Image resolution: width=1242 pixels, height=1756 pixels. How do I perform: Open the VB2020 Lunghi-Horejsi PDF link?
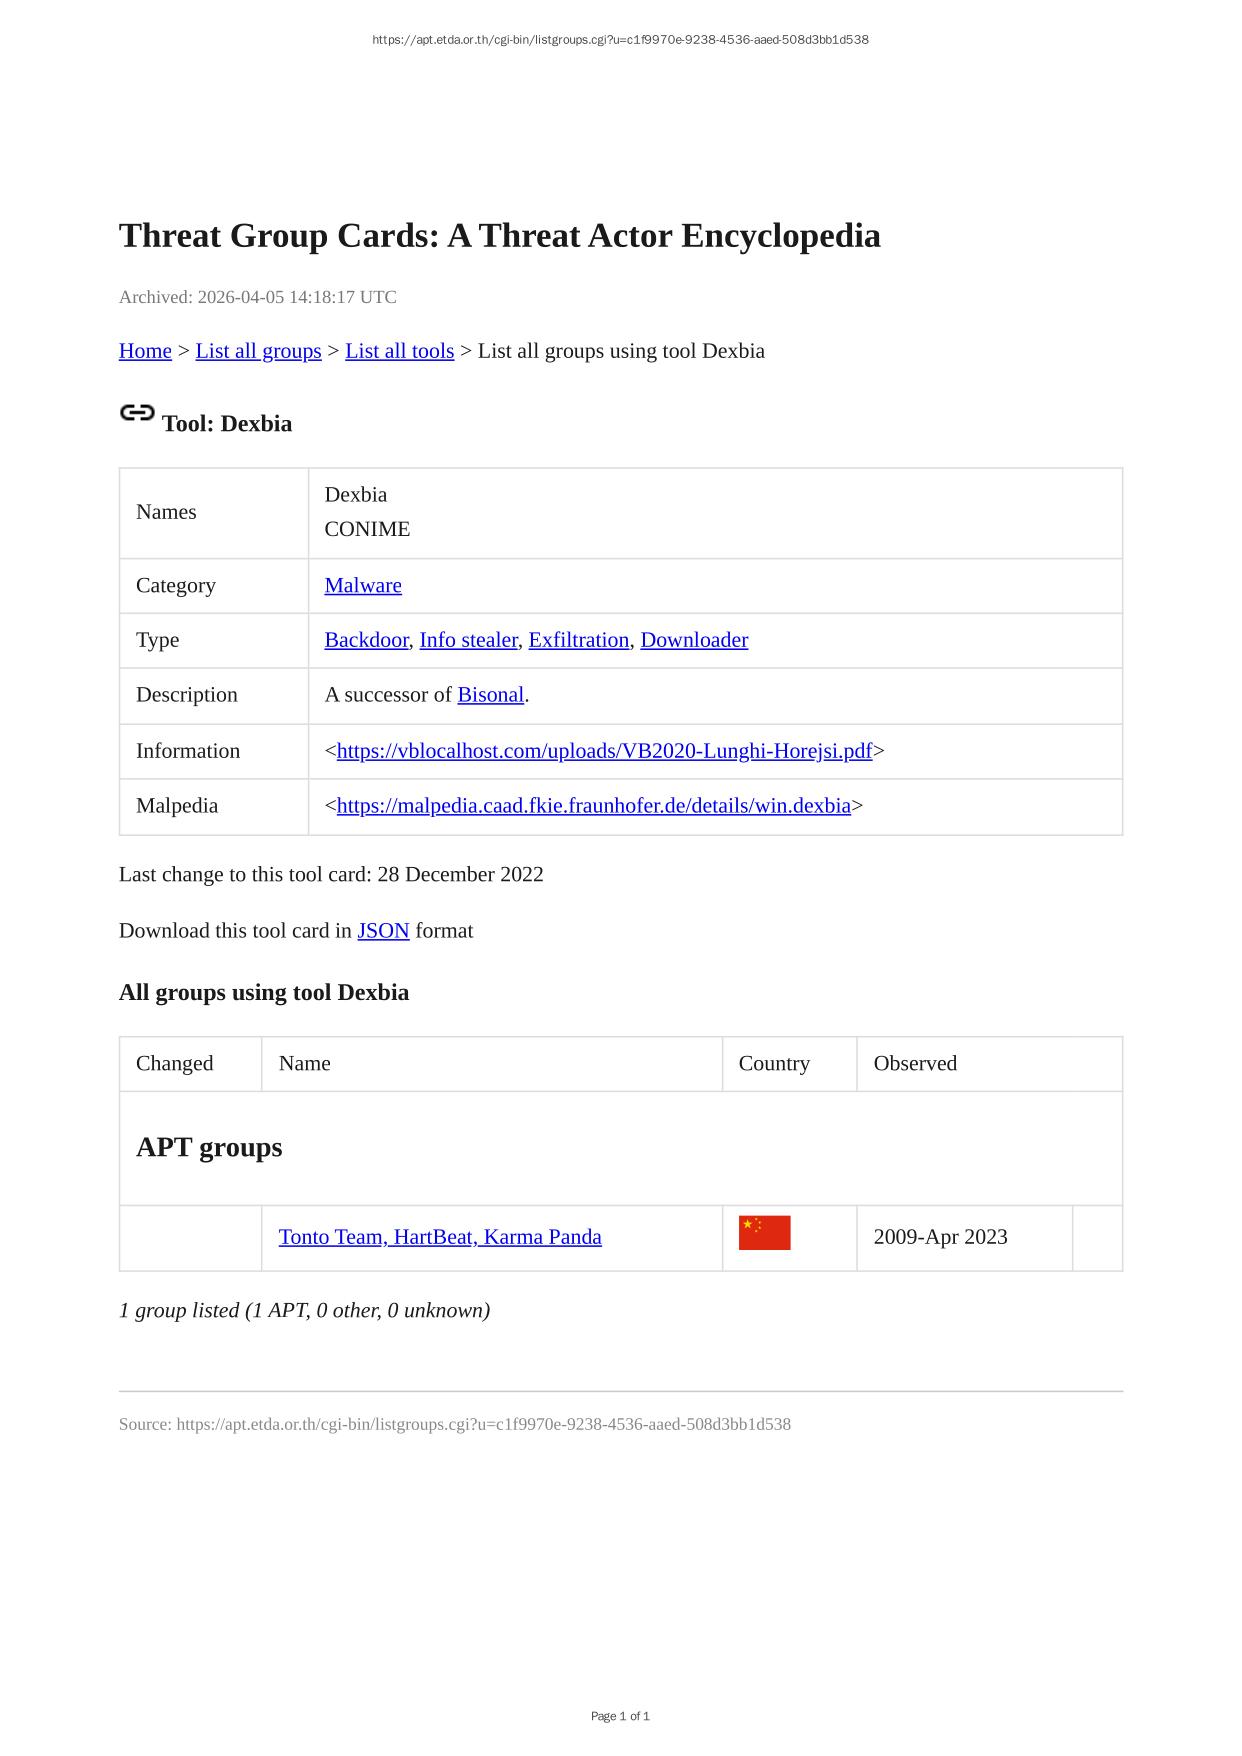tap(604, 751)
